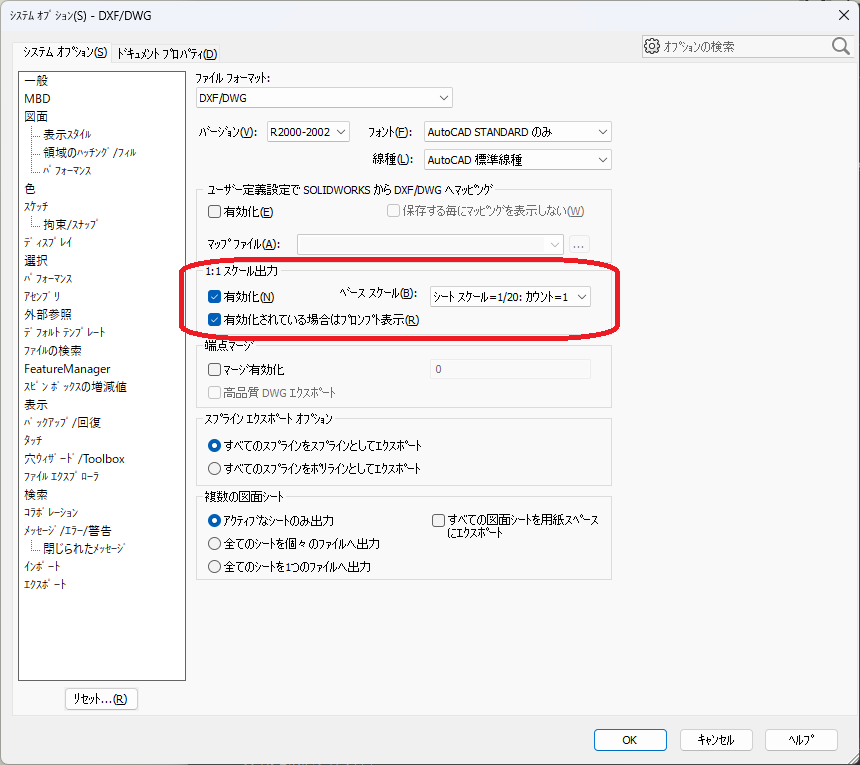
Task: Click the options search gear icon
Action: [x=653, y=46]
